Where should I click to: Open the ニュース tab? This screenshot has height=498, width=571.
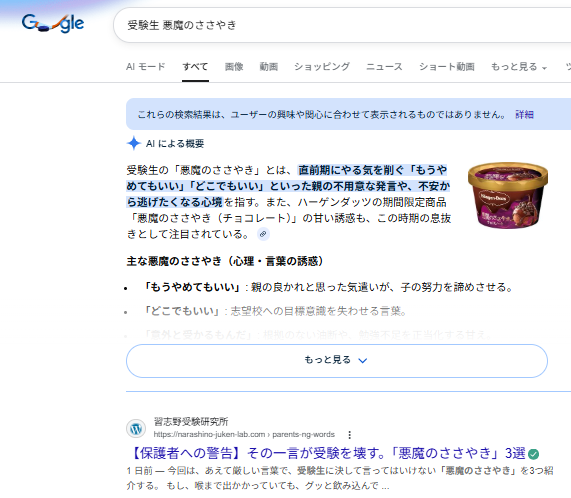click(384, 67)
